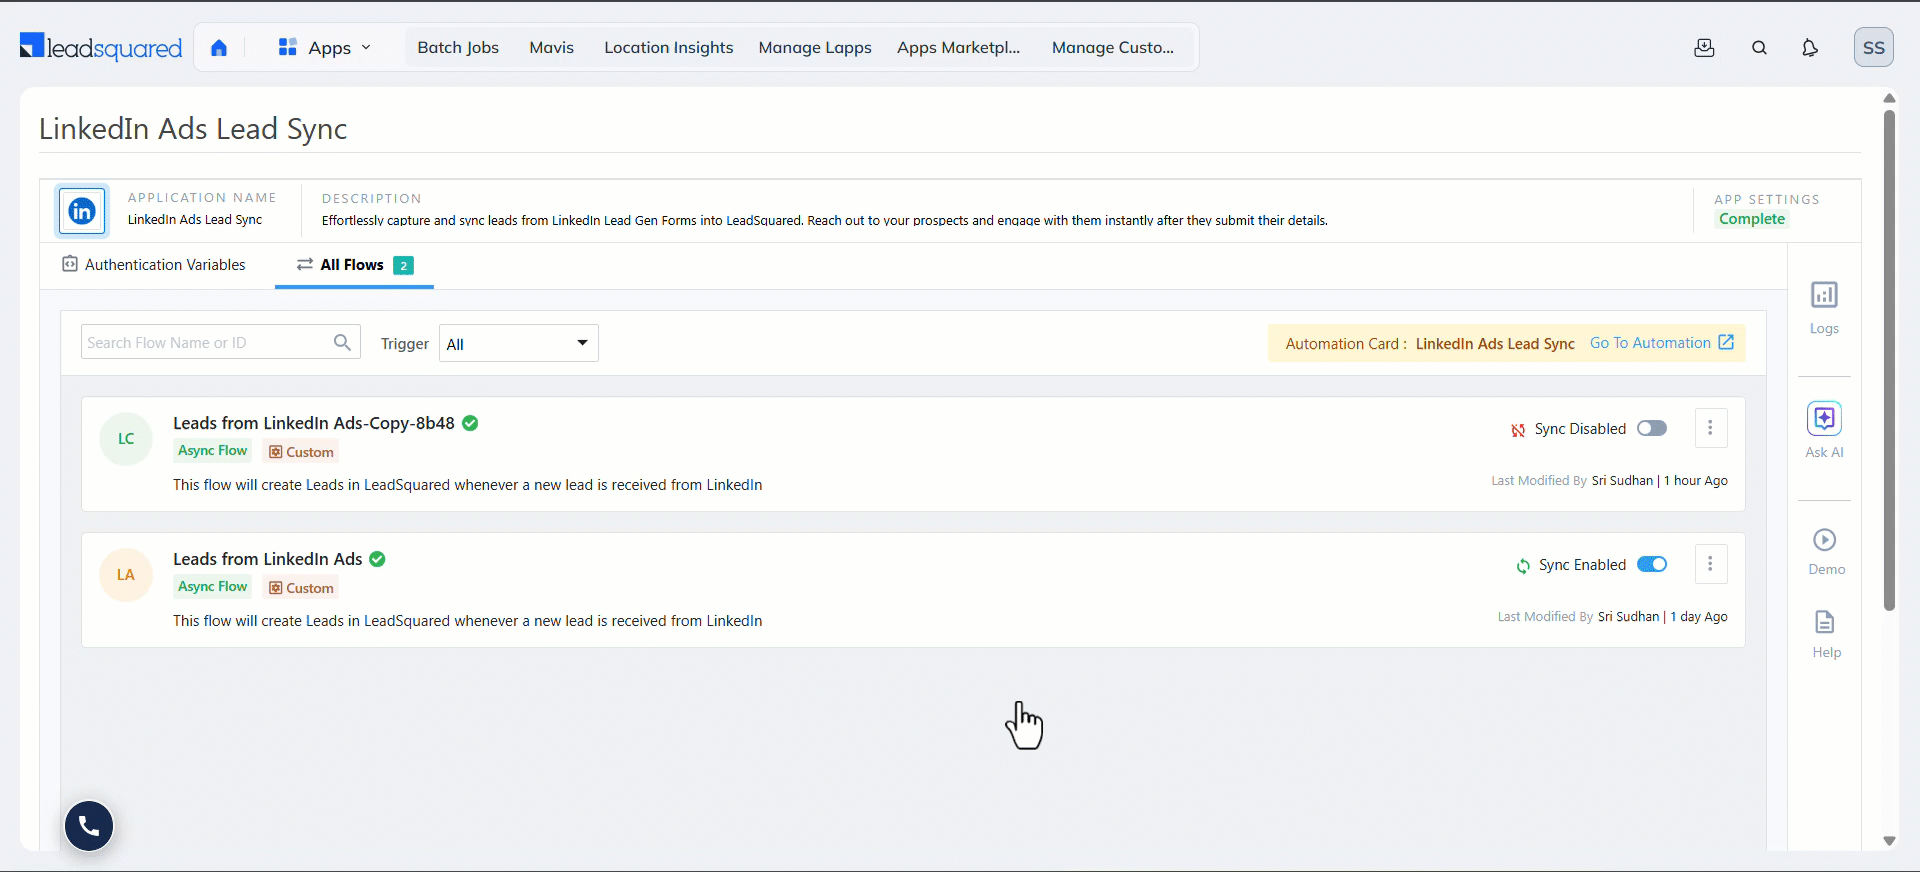Disable sync for Leads from LinkedIn Ads flow
This screenshot has width=1920, height=872.
1652,564
